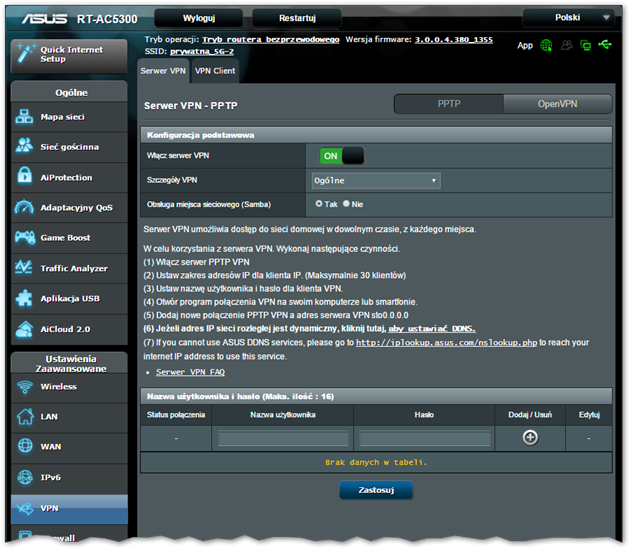Toggle the Włącz serwer VPN switch
This screenshot has width=630, height=550.
342,156
